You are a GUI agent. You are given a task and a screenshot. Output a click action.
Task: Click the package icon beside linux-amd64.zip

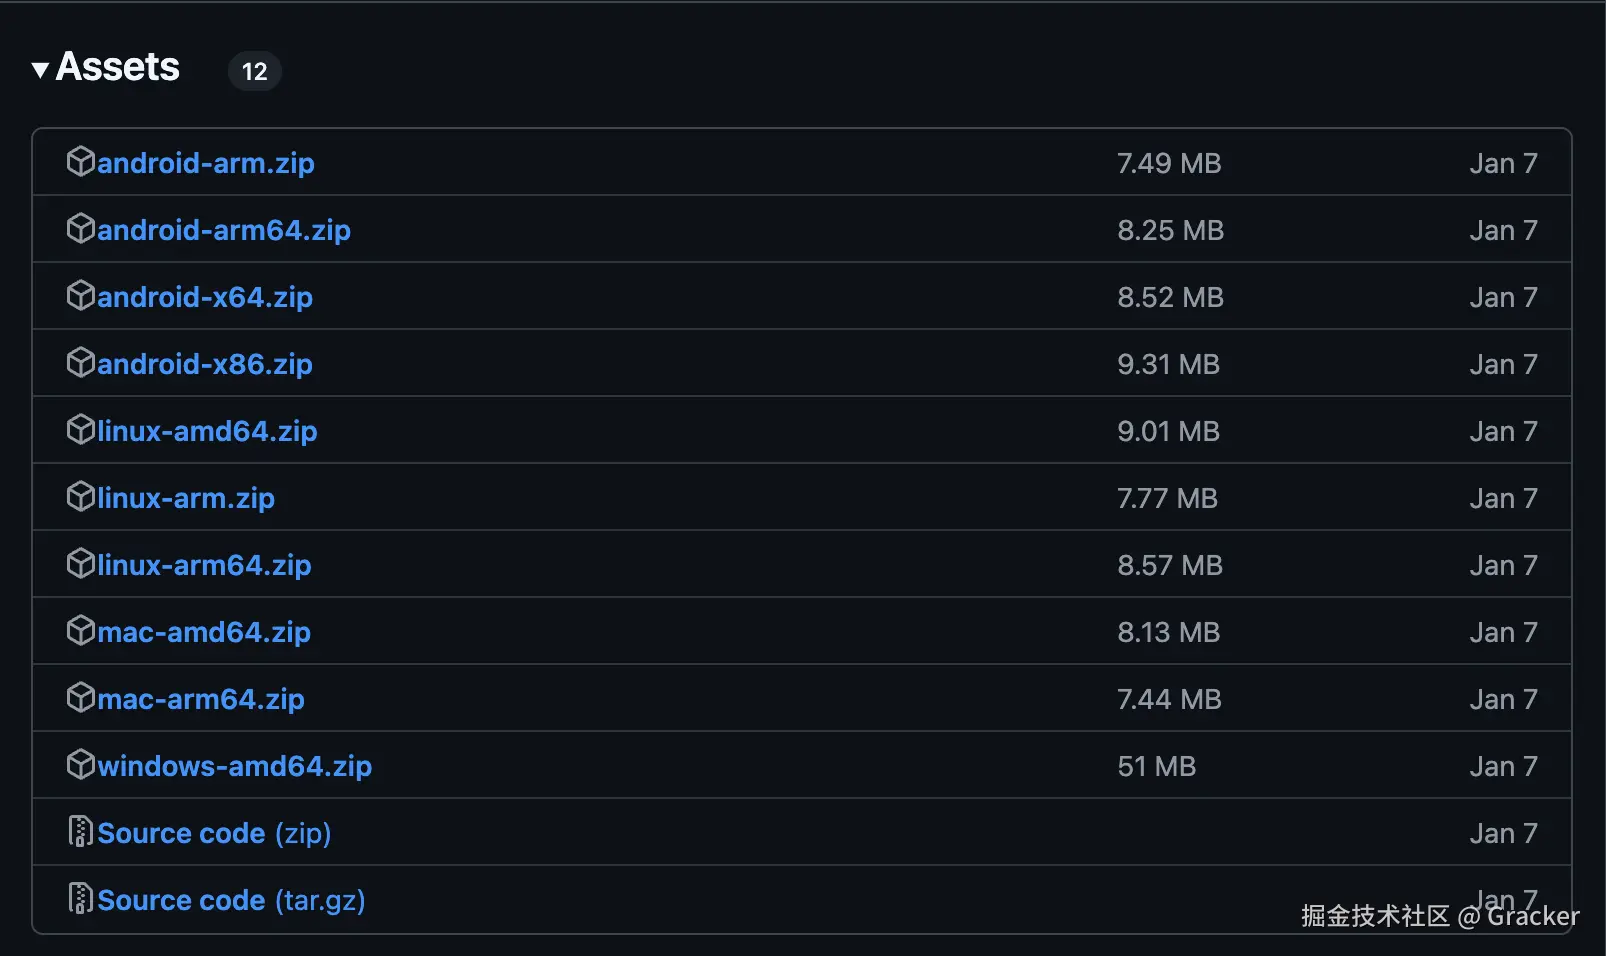pos(80,430)
